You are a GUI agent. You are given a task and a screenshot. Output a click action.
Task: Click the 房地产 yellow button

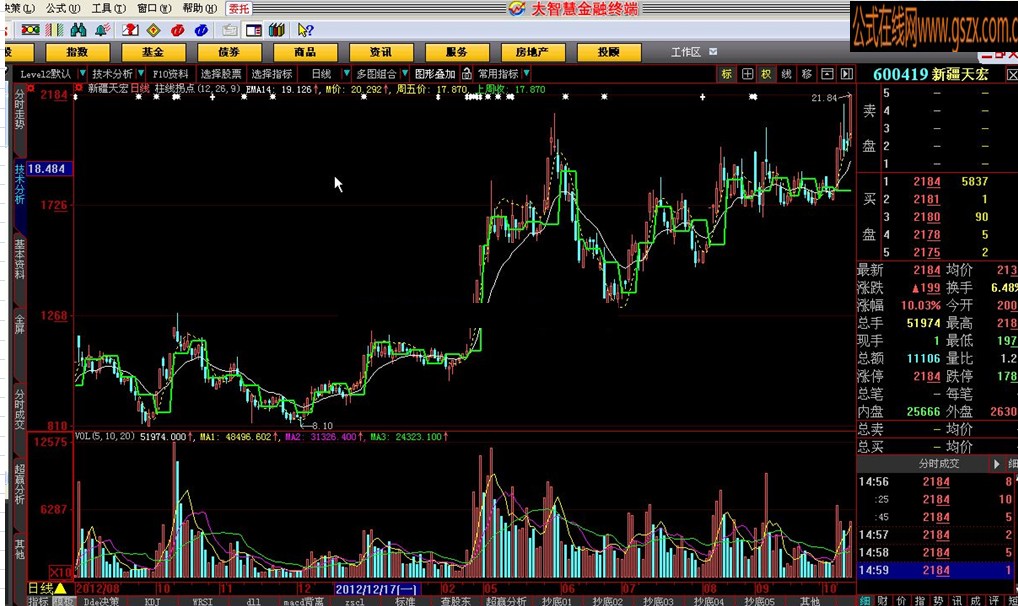coord(533,52)
